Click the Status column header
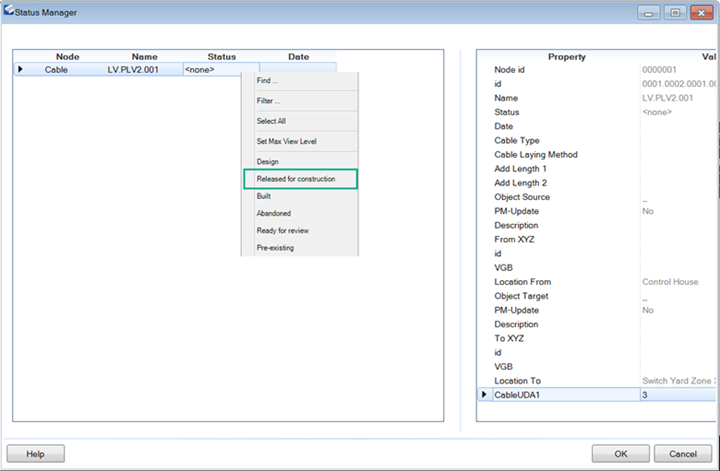This screenshot has height=471, width=720. [221, 57]
